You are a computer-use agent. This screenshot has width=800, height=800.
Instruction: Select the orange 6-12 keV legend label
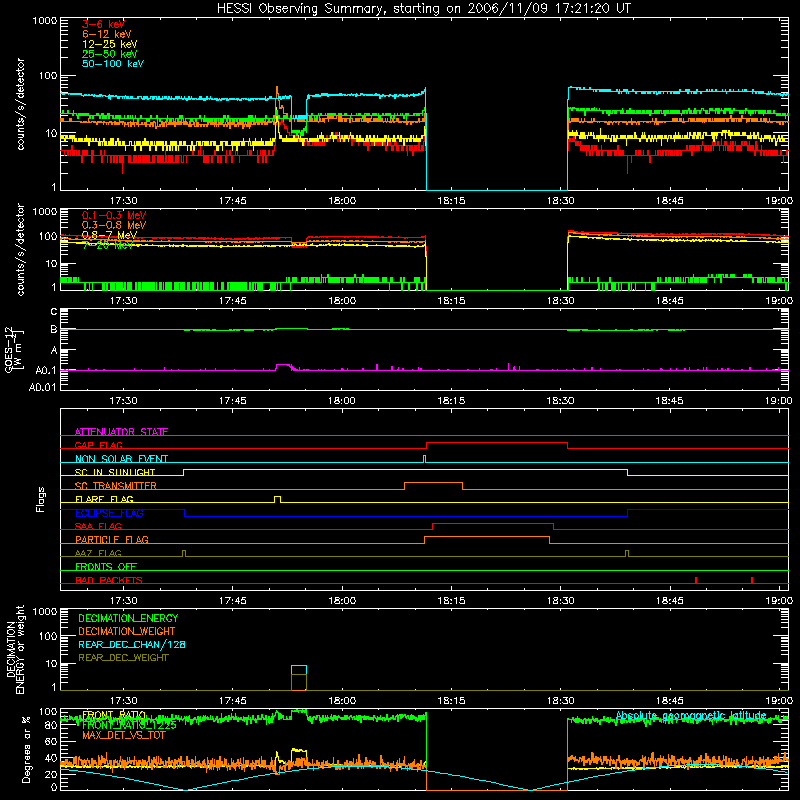107,34
